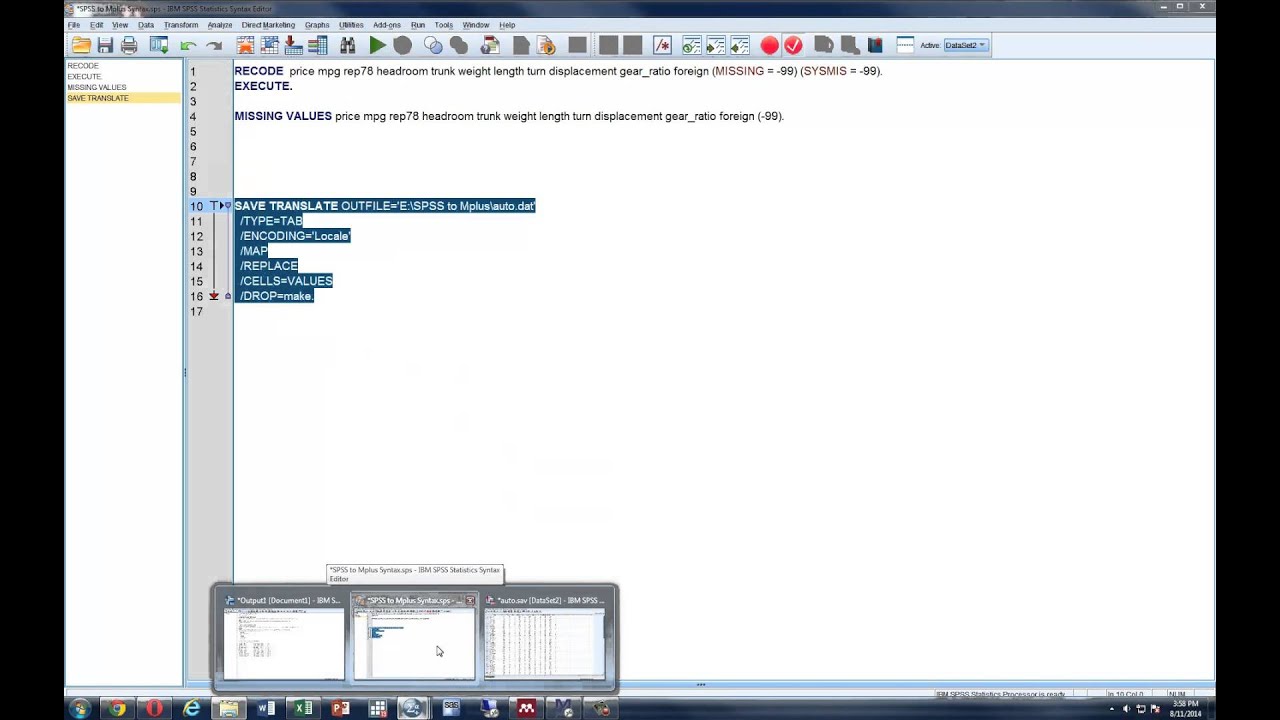Click the Go to Data star icon
Screen dimensions: 1280x720
(245, 45)
